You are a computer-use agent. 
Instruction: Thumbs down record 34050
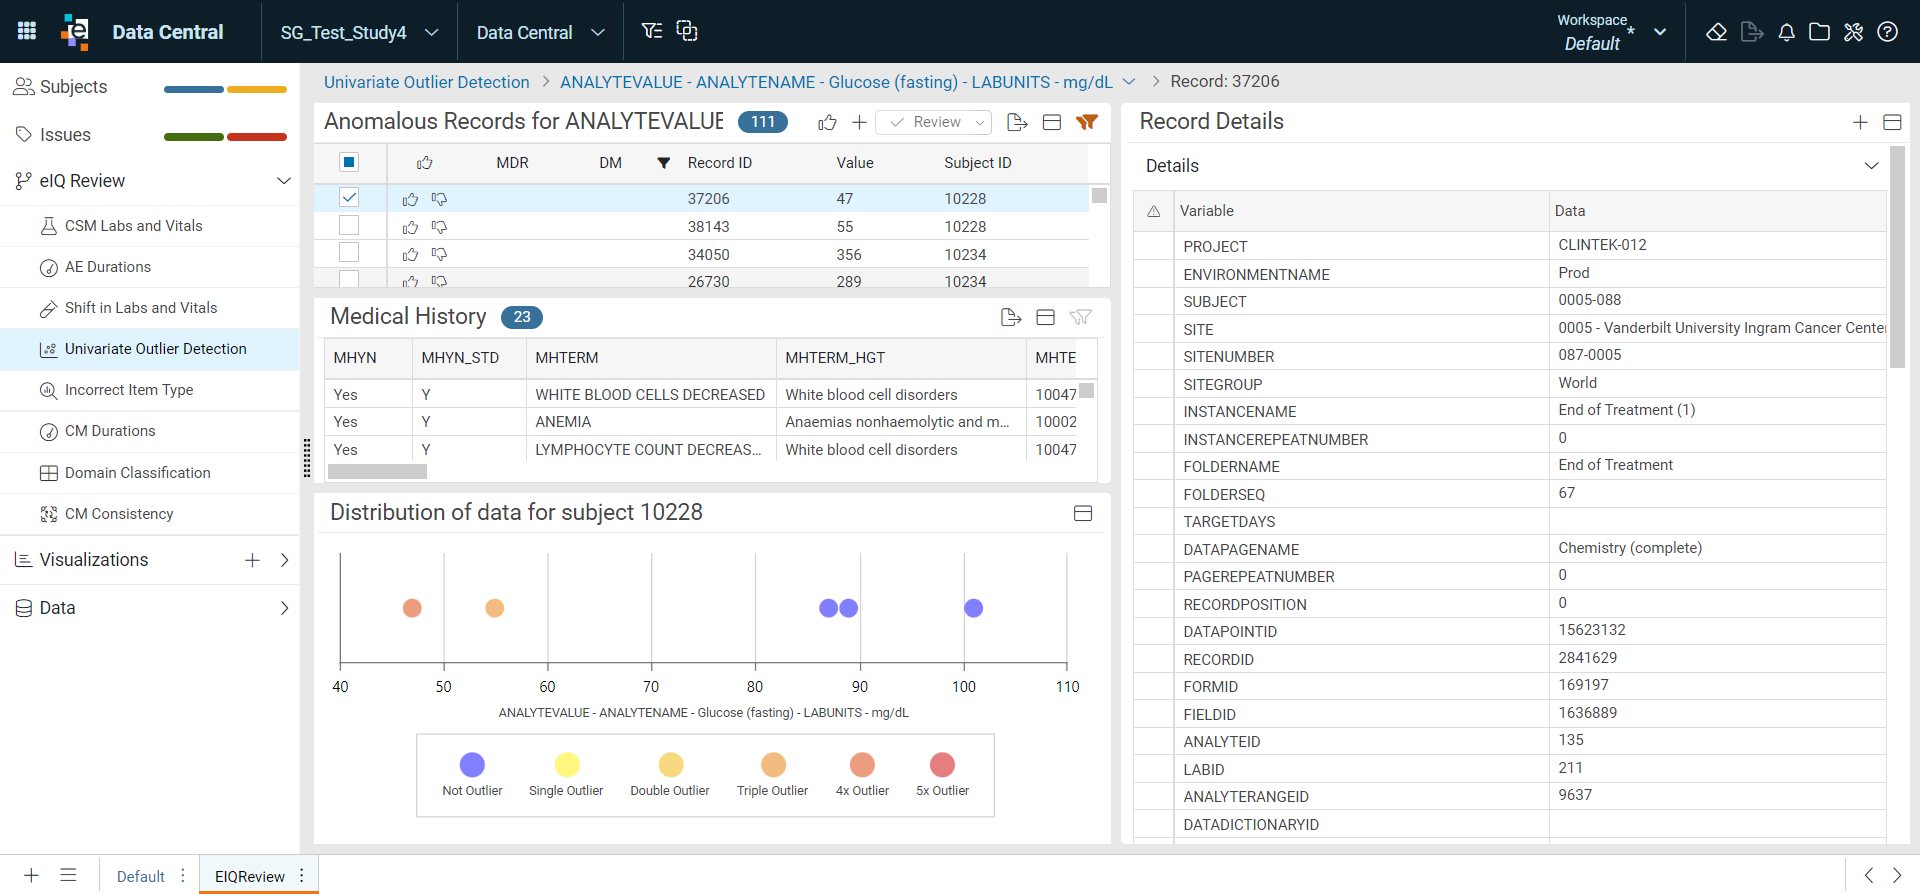[x=439, y=255]
